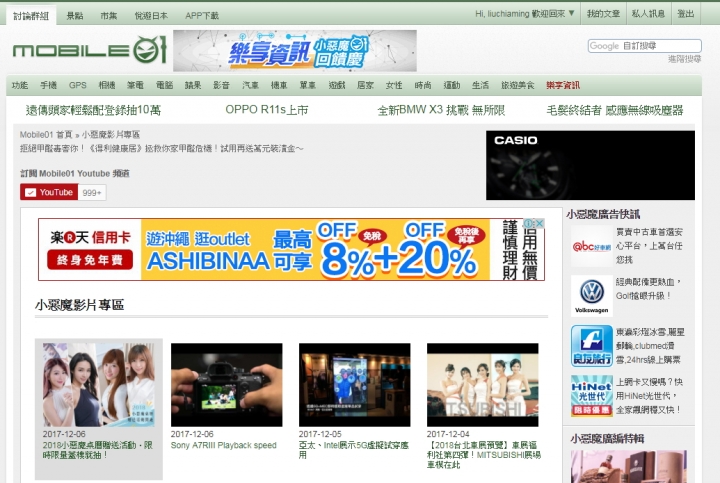Open 私人訊息 inbox link
This screenshot has height=483, width=720.
coord(648,14)
